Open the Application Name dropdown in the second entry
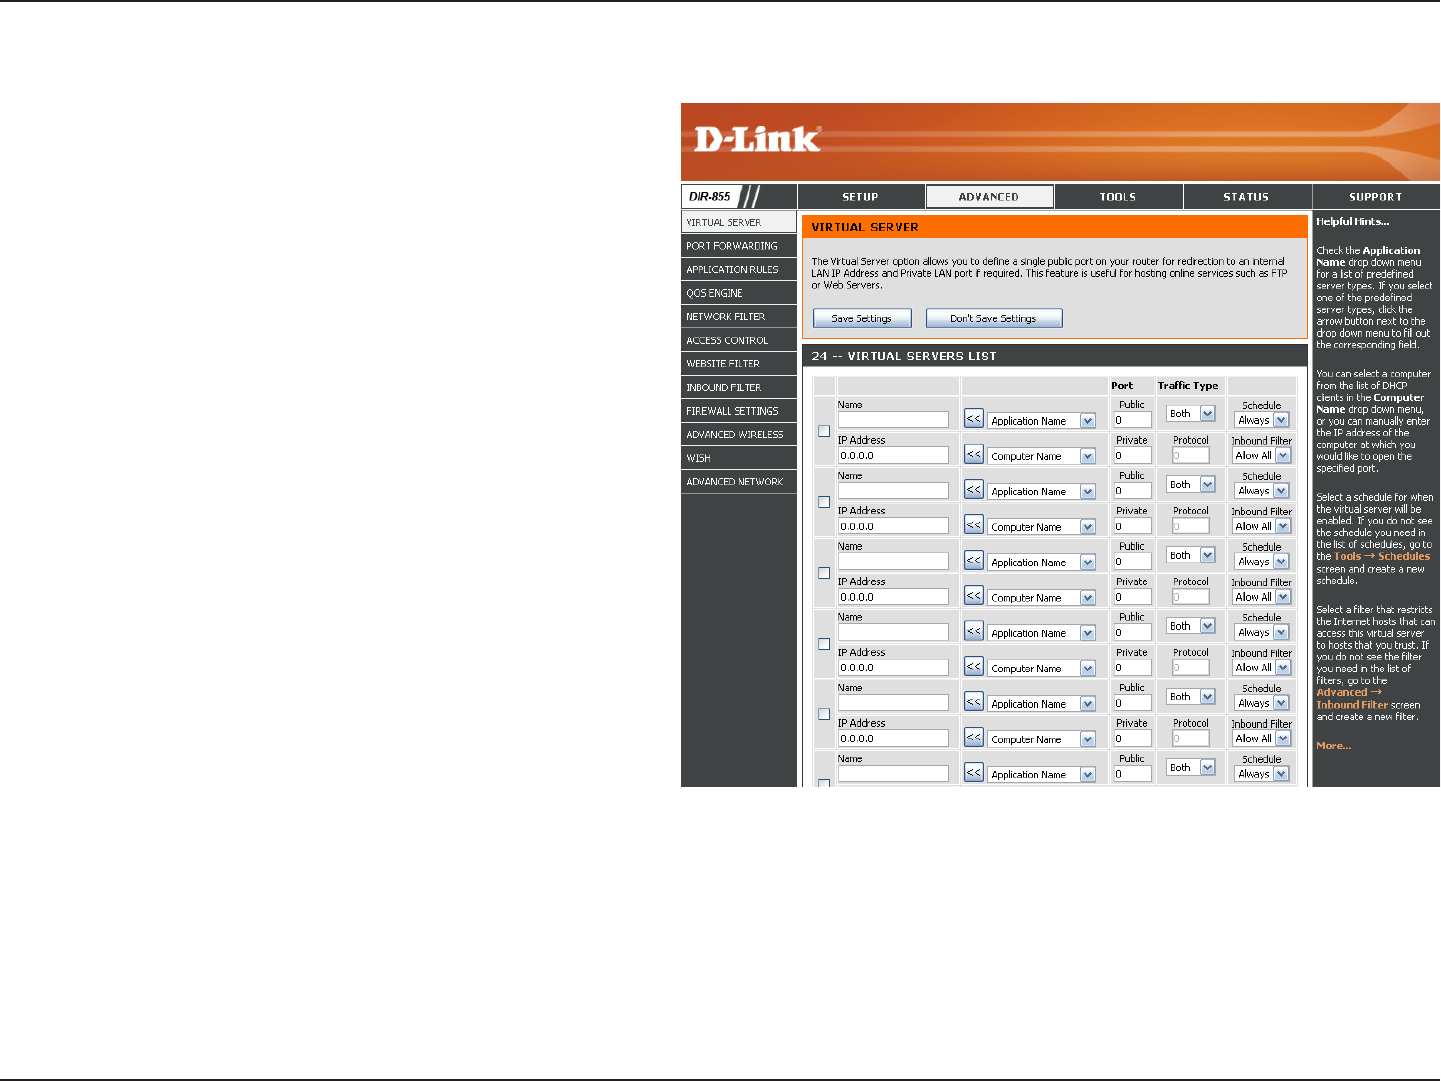 tap(1042, 492)
